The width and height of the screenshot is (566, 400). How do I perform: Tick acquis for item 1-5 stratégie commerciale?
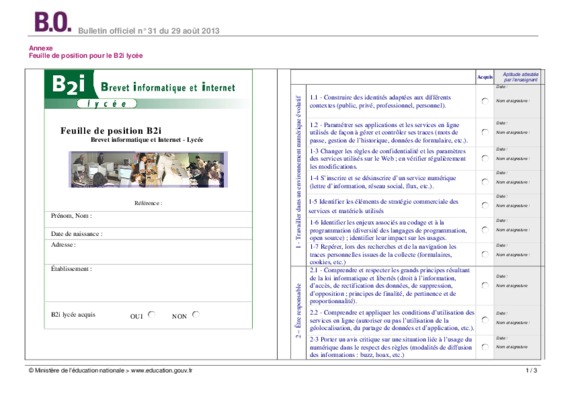coord(485,205)
